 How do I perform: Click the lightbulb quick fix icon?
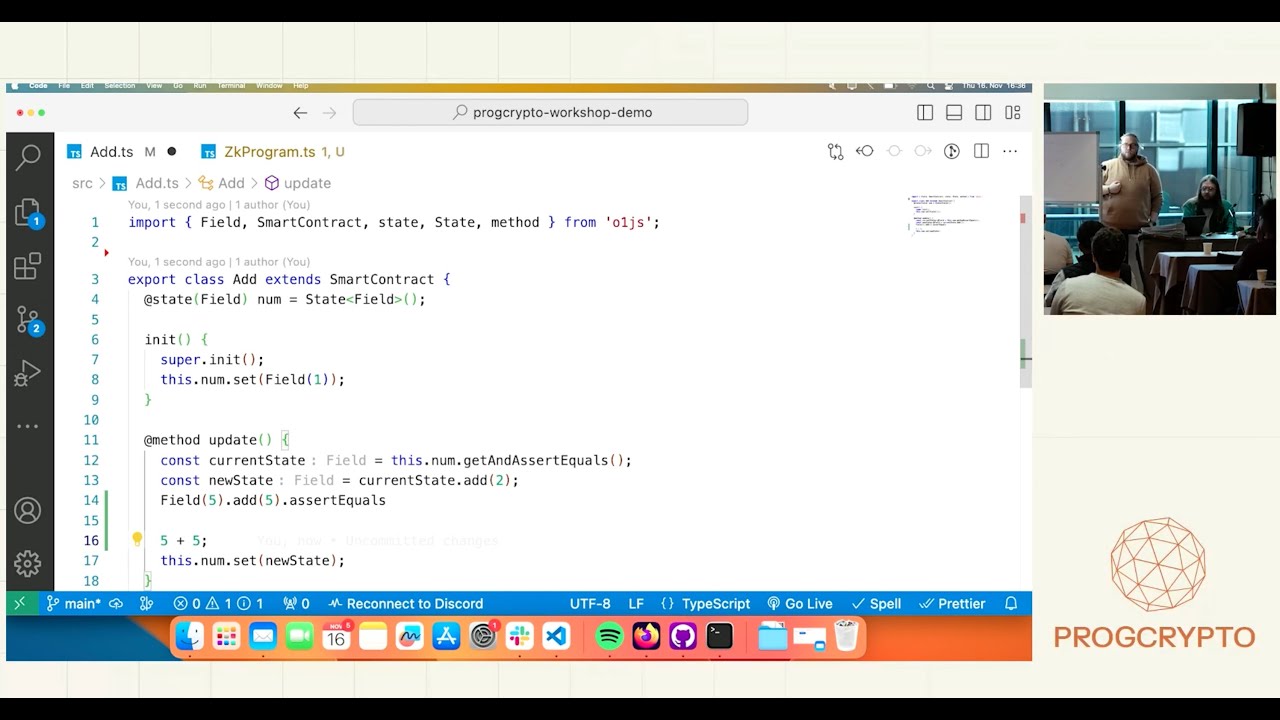137,540
